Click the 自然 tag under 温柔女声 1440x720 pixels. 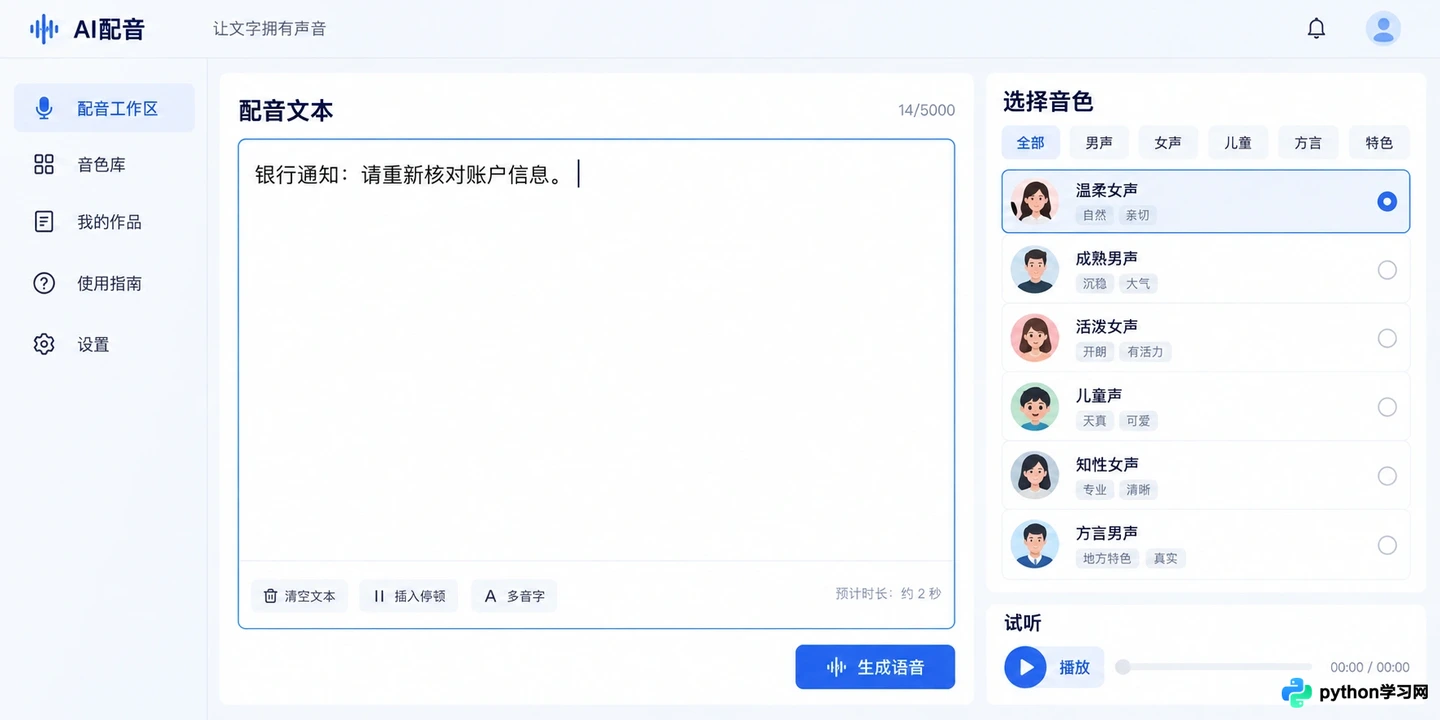click(1095, 215)
